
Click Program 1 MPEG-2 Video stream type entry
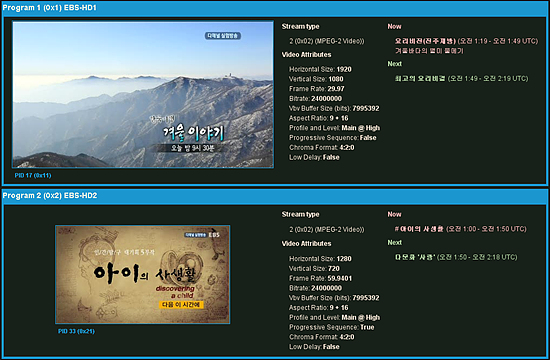tap(327, 41)
